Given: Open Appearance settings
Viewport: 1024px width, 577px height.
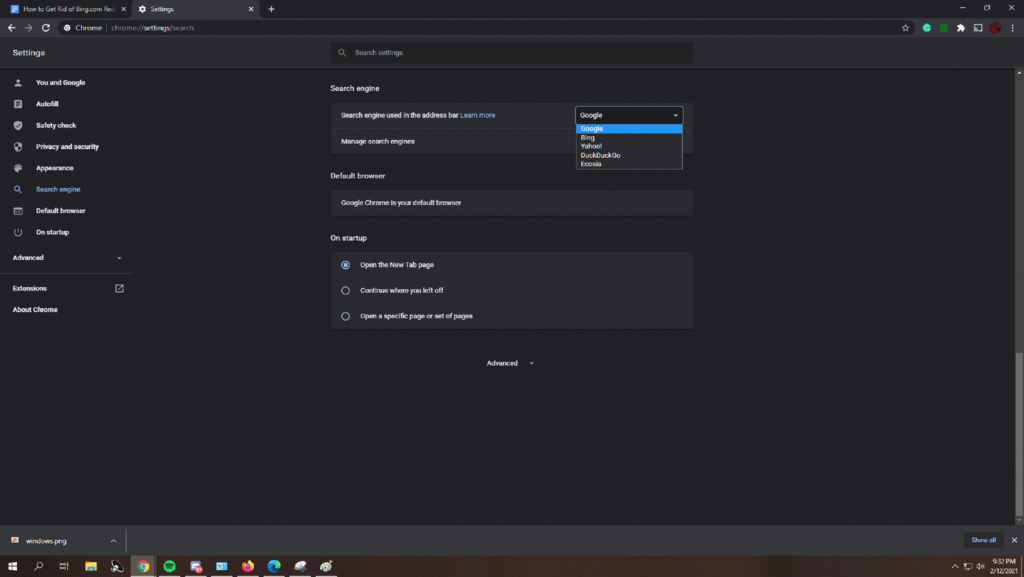Looking at the screenshot, I should pos(54,168).
